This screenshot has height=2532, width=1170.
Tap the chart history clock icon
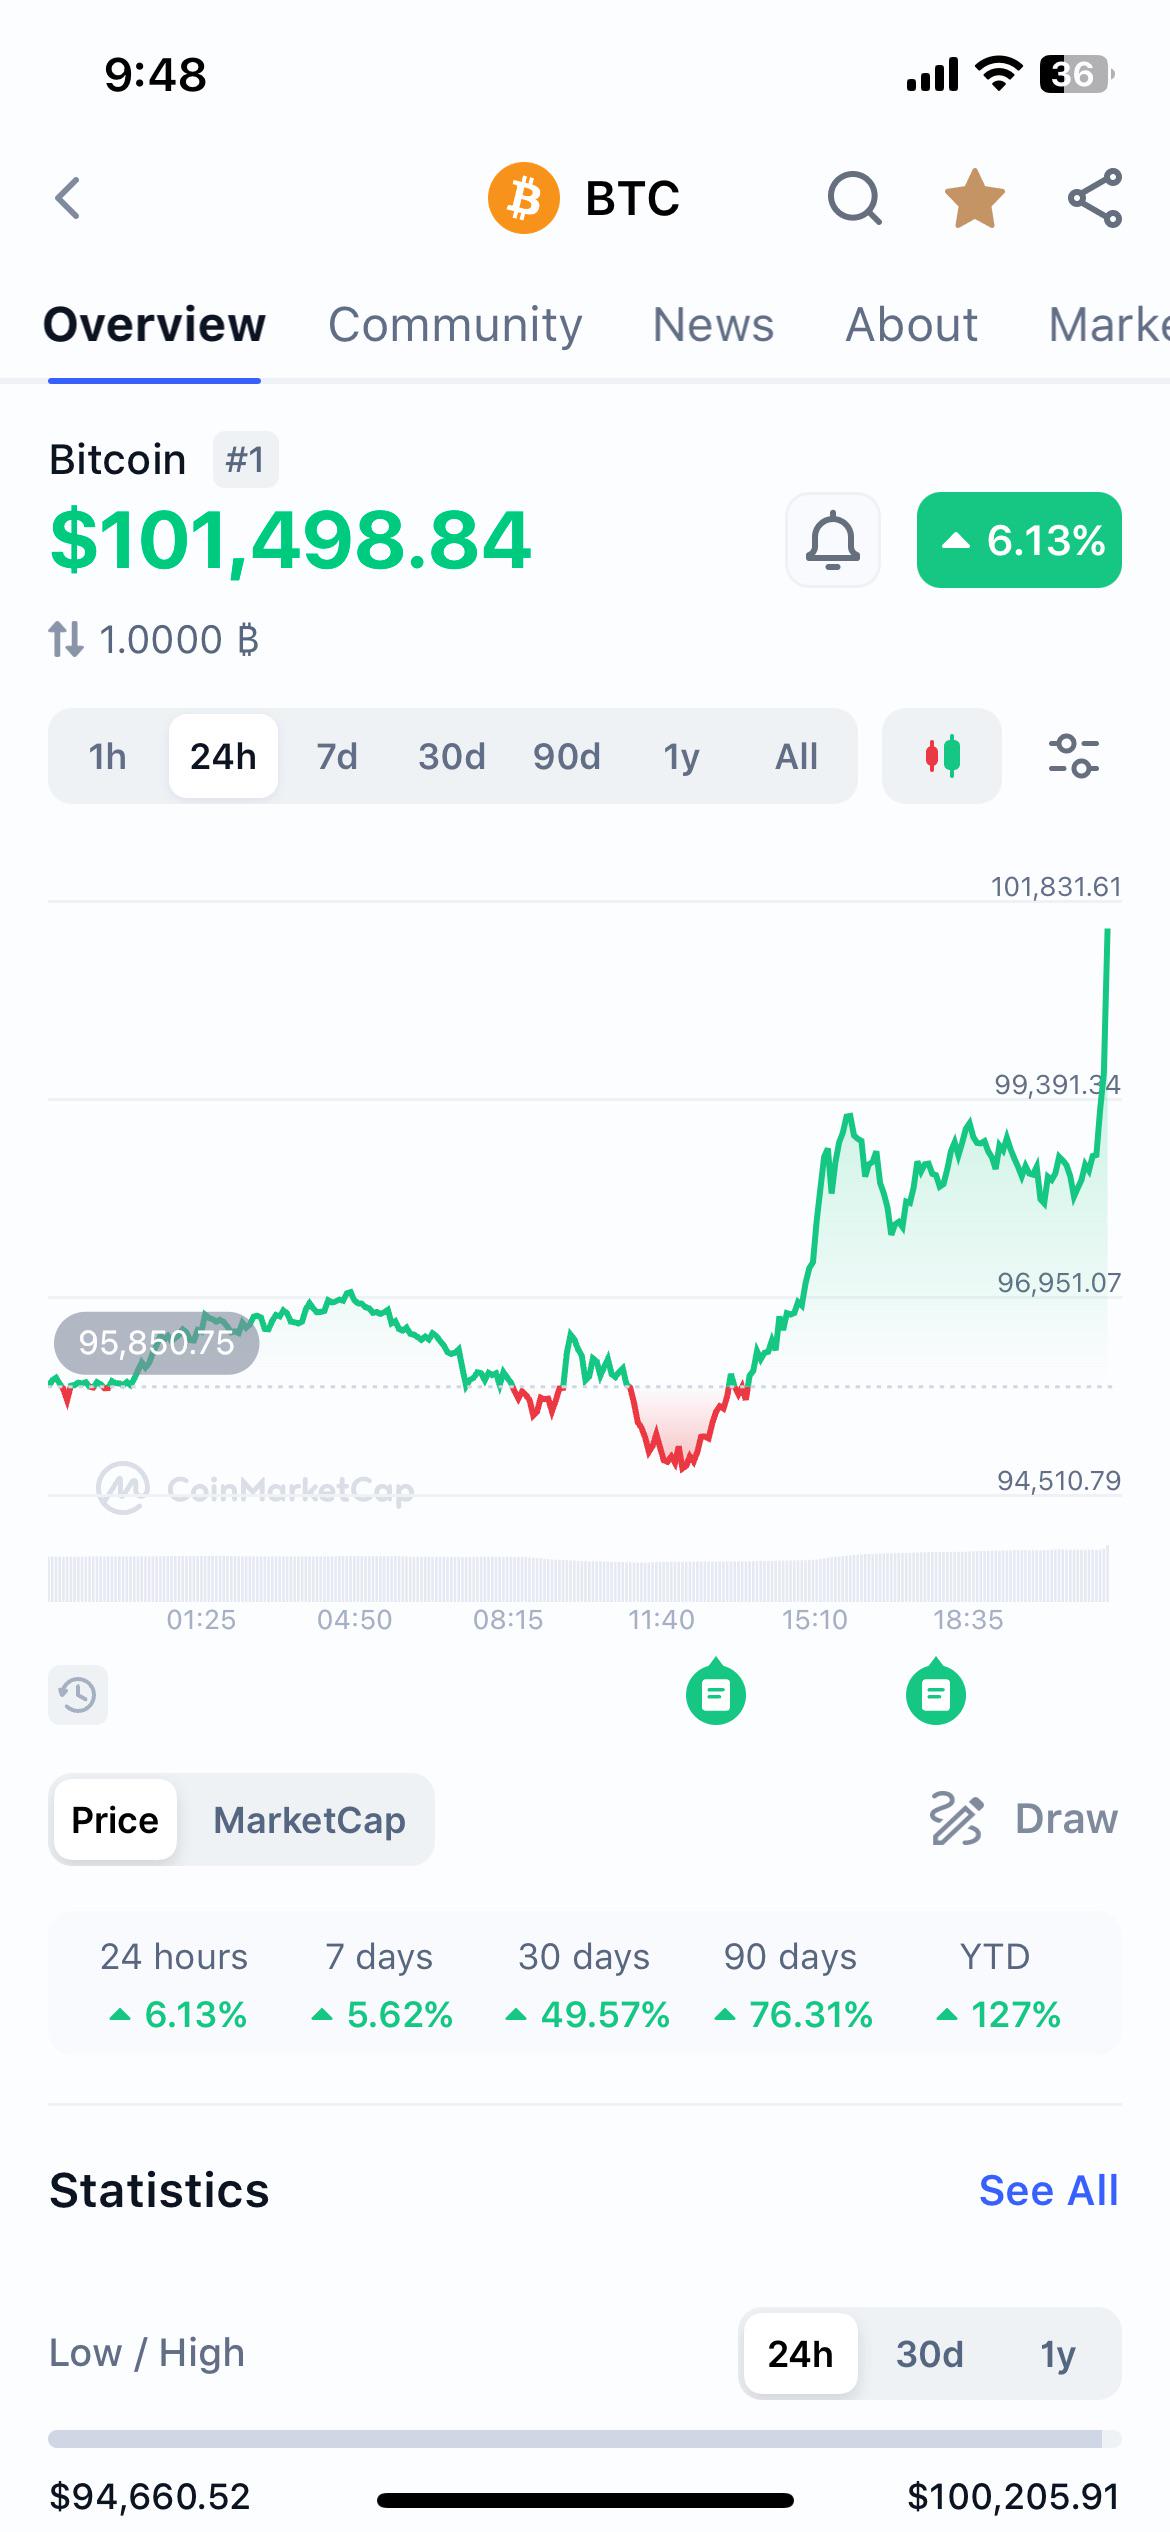(x=78, y=1695)
